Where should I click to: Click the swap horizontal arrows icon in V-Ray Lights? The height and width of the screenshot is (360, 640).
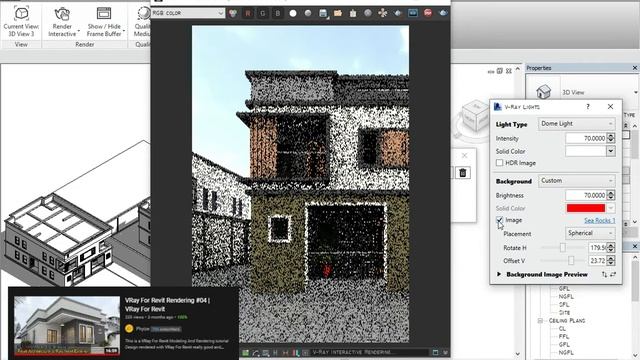(613, 275)
